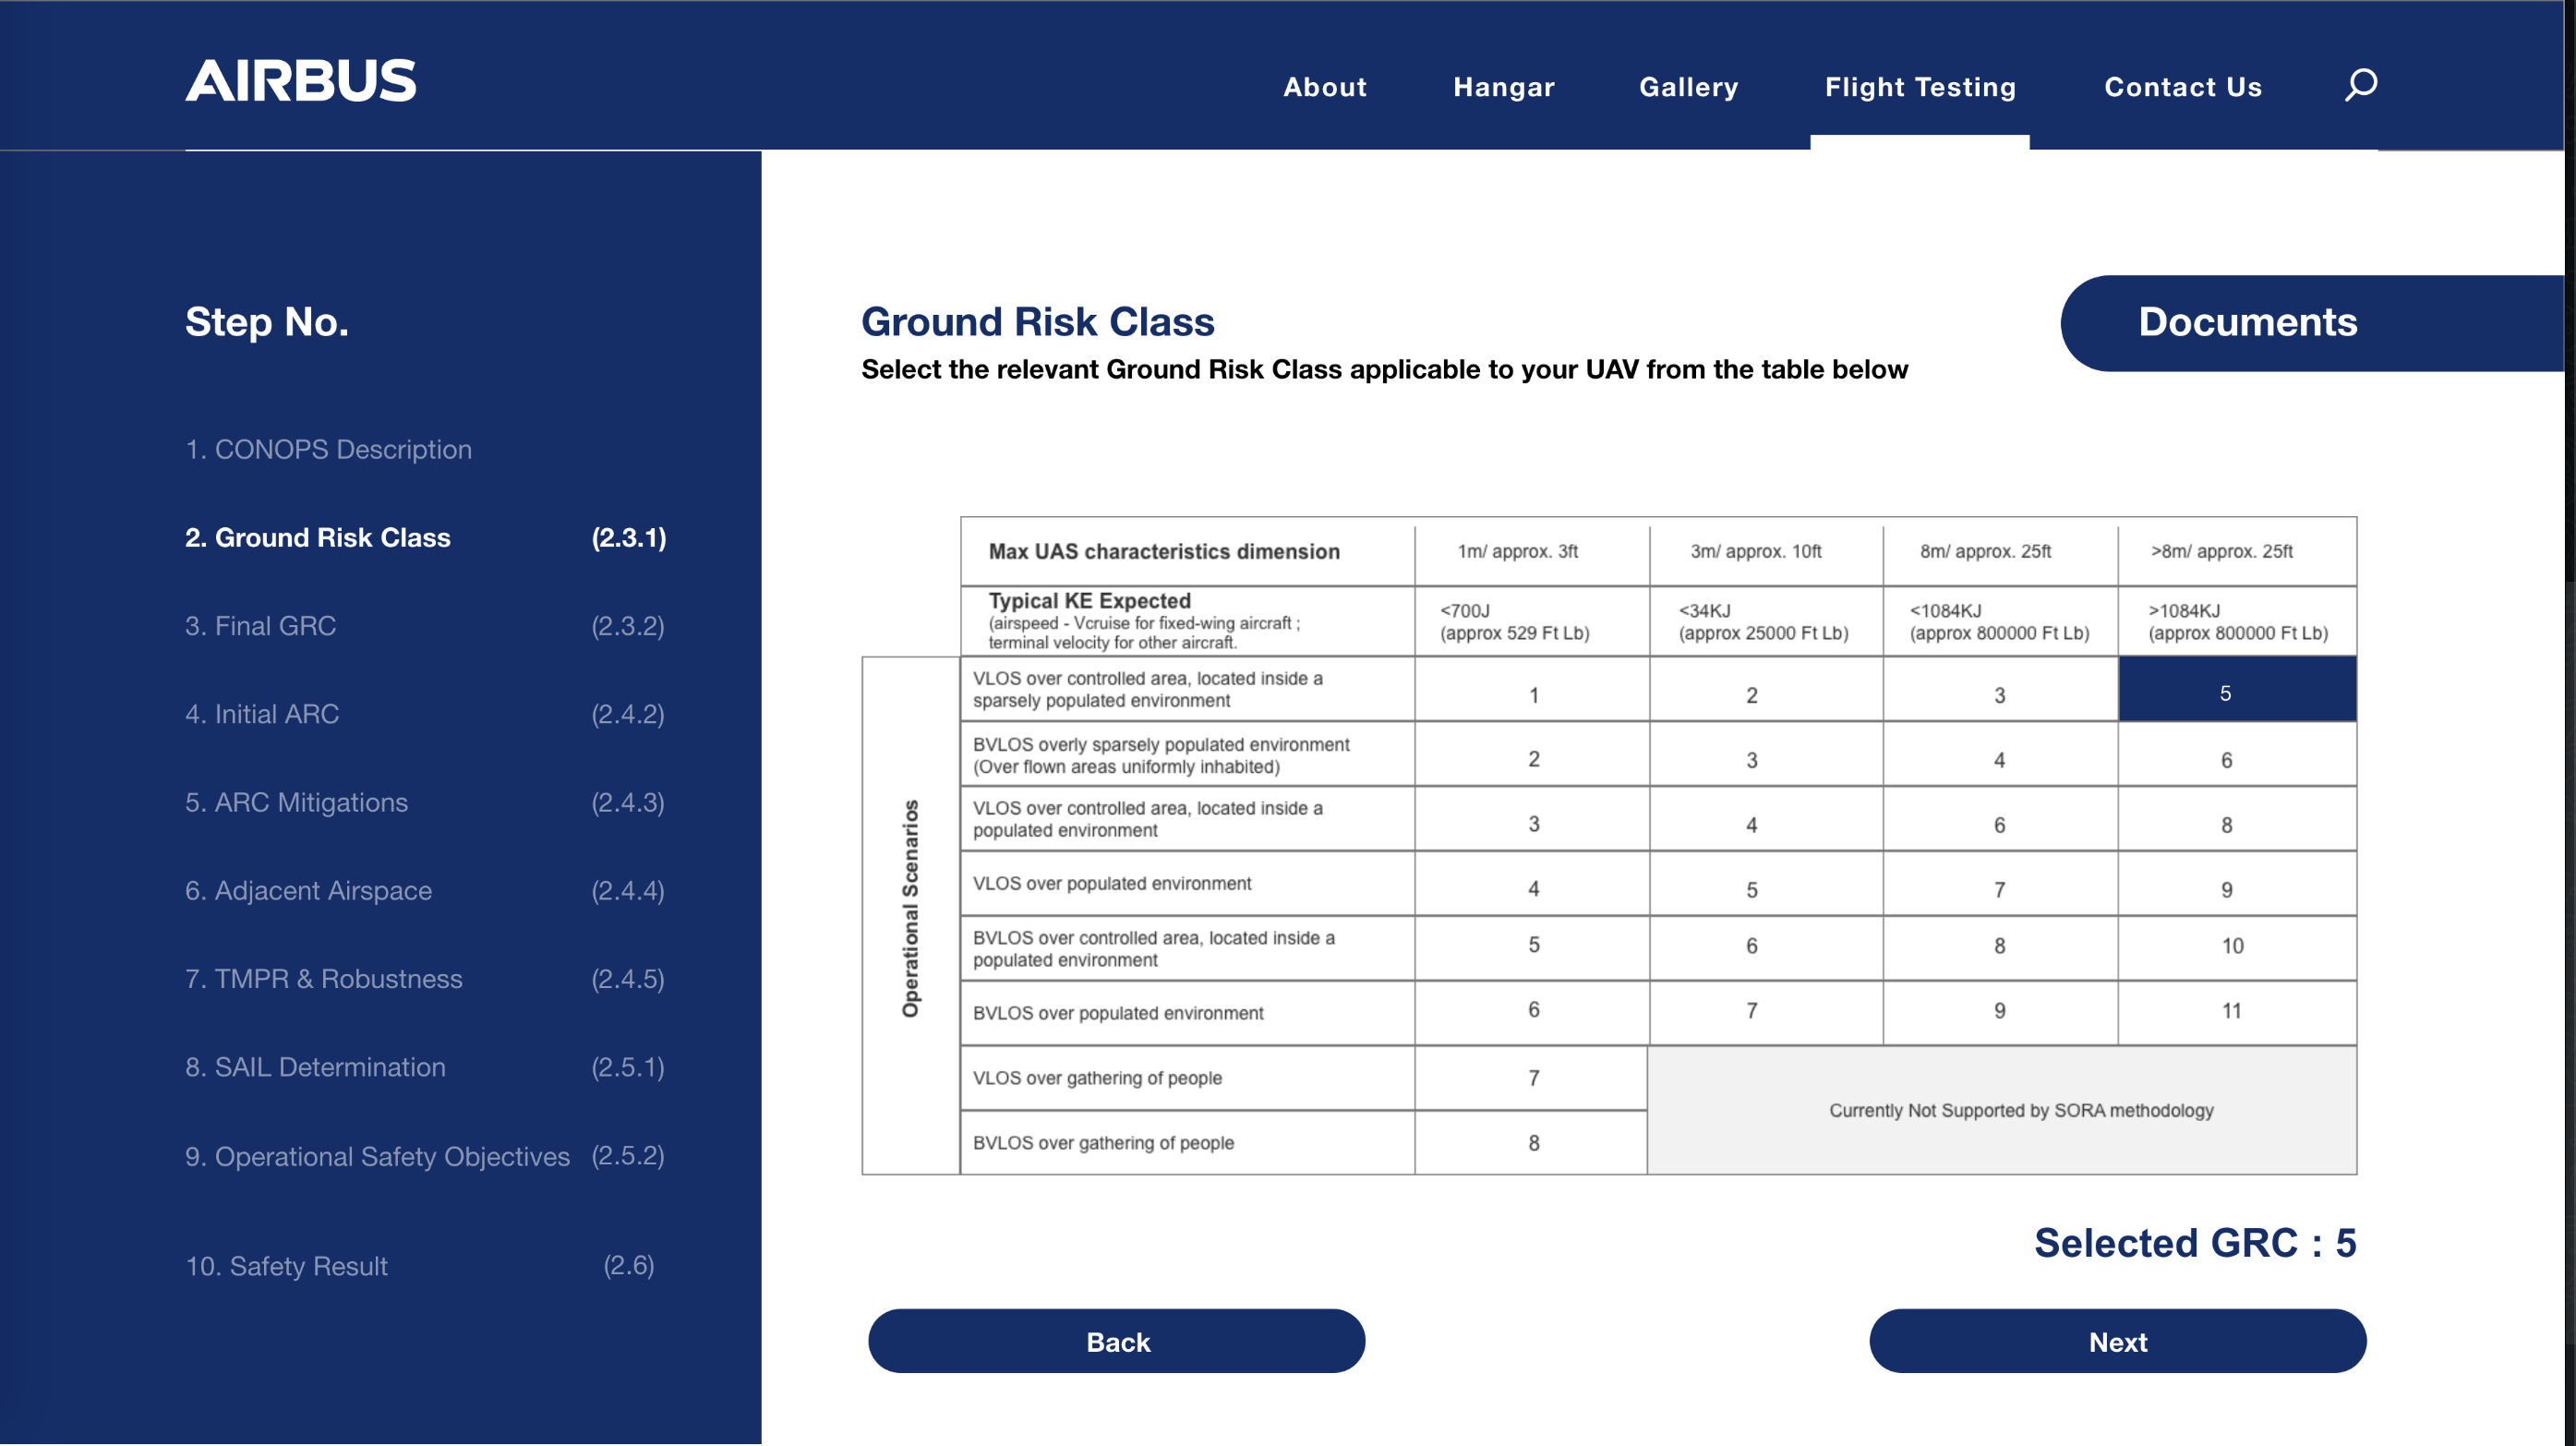Select highlighted GRC cell value 5

coord(2236,692)
